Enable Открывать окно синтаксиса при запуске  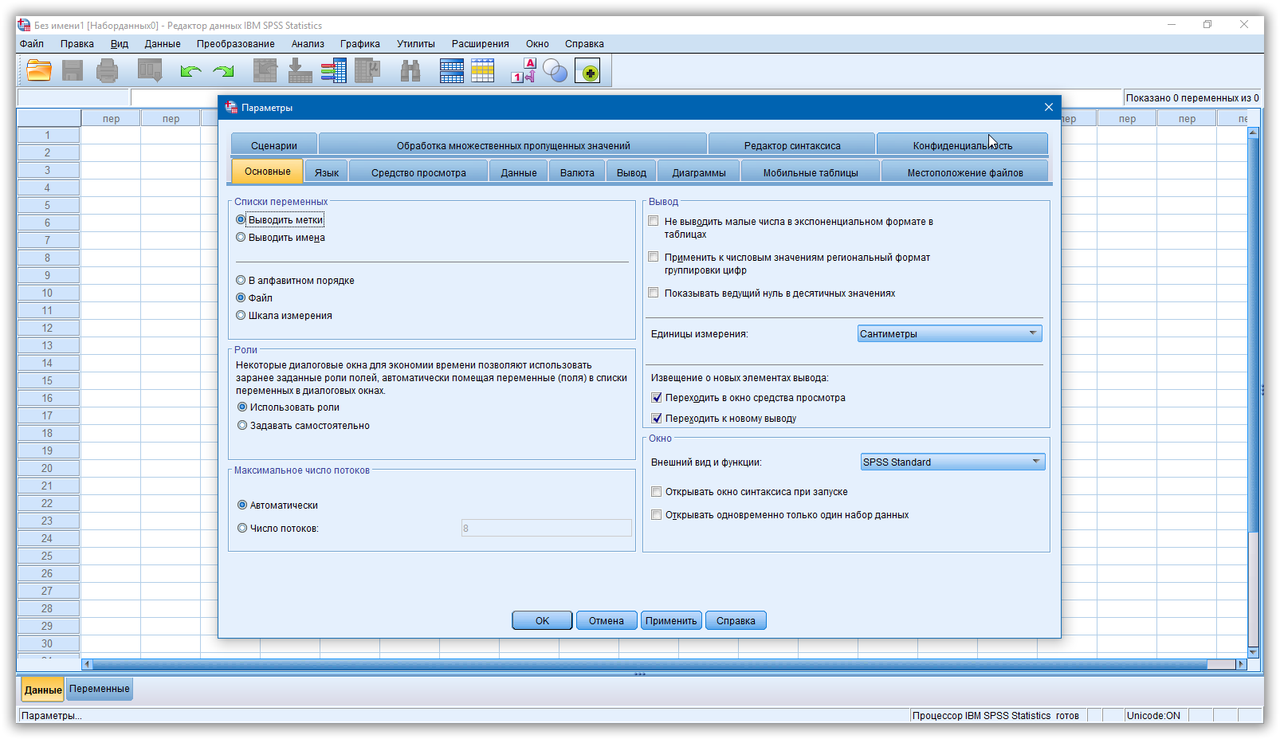[x=656, y=492]
